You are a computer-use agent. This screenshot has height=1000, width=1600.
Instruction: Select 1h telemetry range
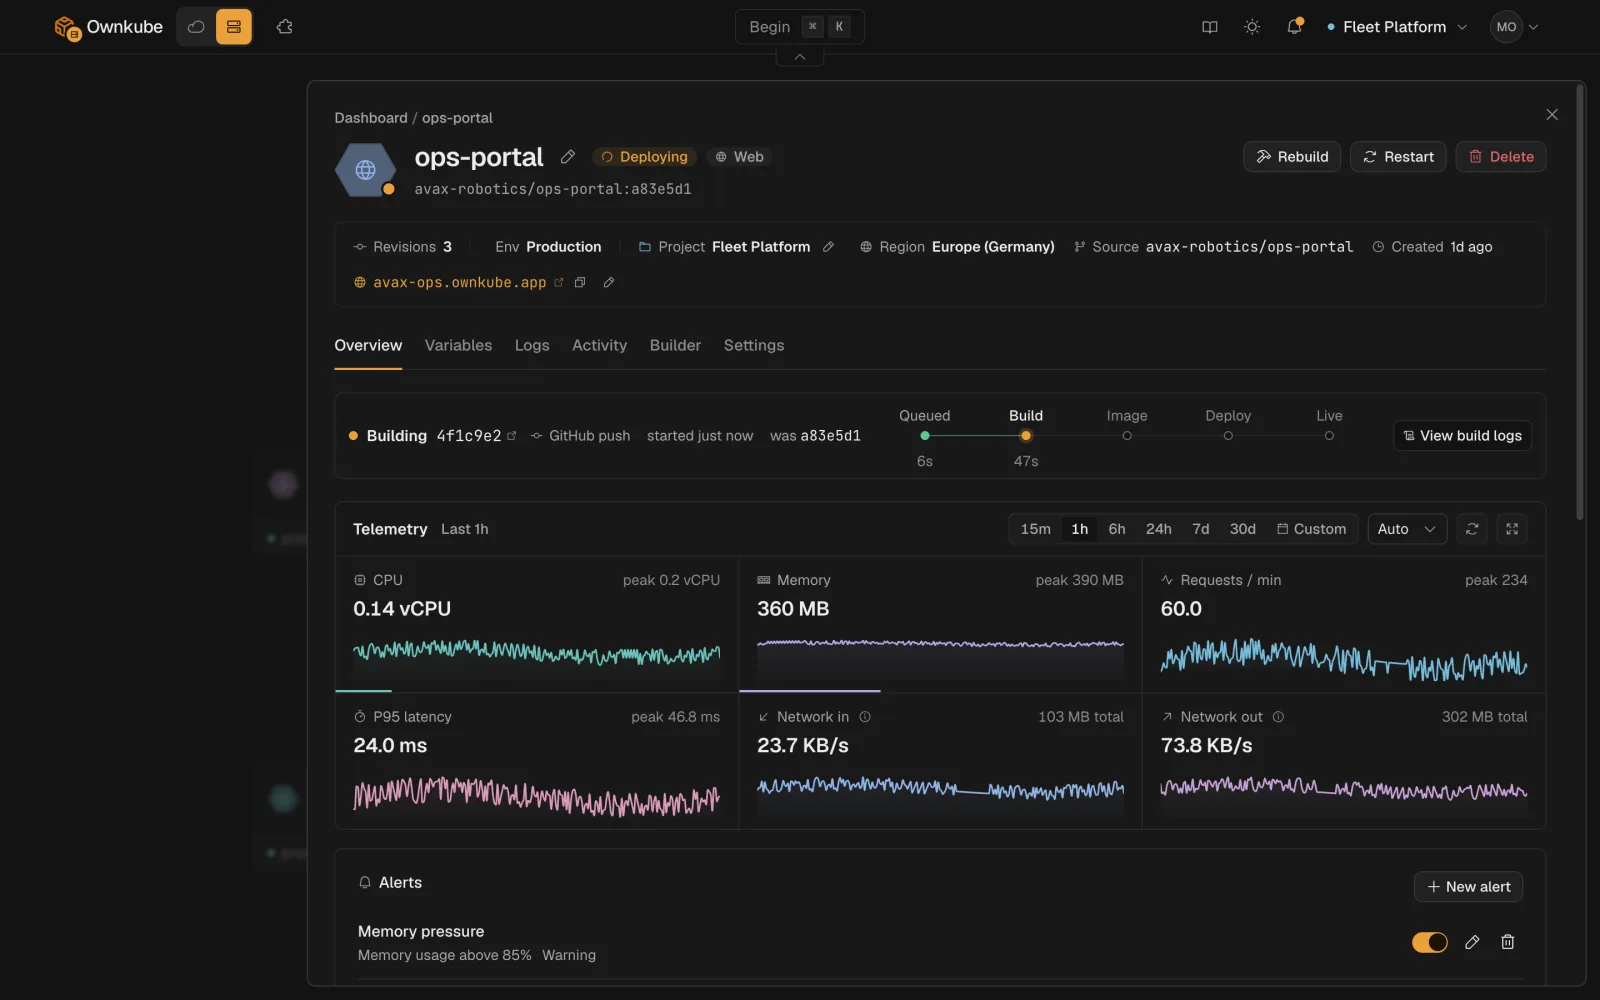click(x=1080, y=529)
